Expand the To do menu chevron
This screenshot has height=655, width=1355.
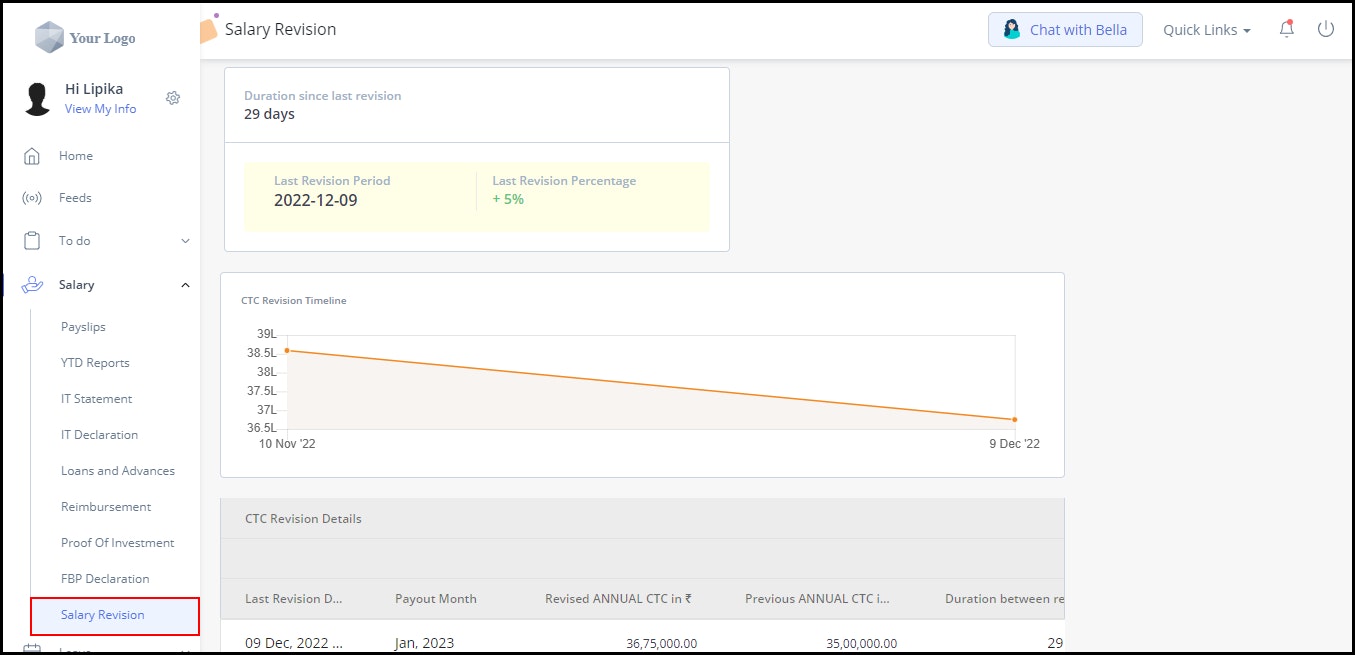coord(185,241)
